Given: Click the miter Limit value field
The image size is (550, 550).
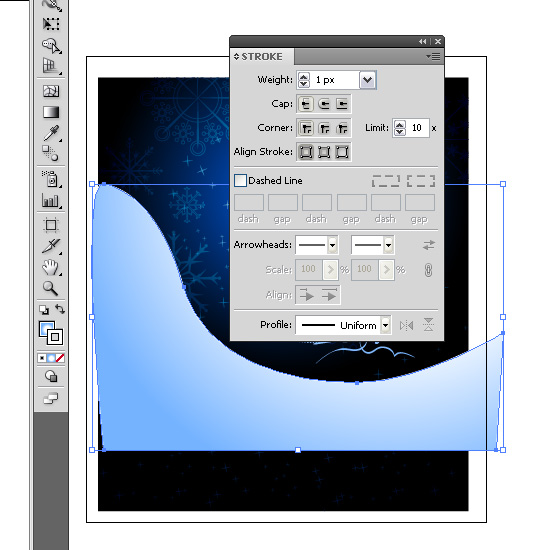Looking at the screenshot, I should coord(417,128).
